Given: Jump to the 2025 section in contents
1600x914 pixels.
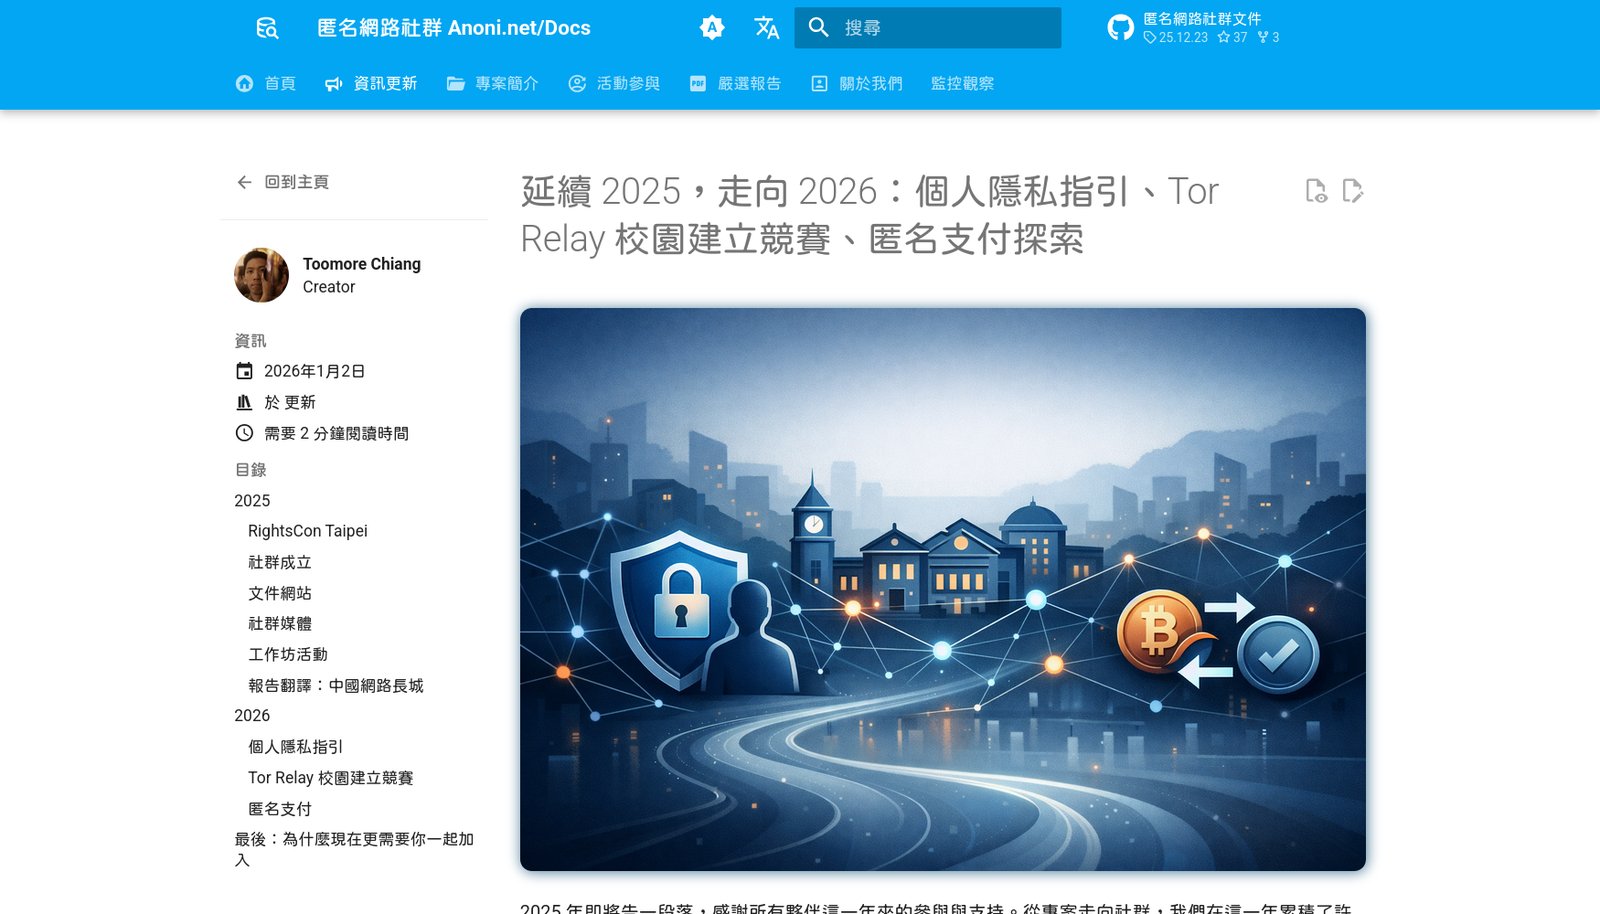Looking at the screenshot, I should pyautogui.click(x=252, y=501).
